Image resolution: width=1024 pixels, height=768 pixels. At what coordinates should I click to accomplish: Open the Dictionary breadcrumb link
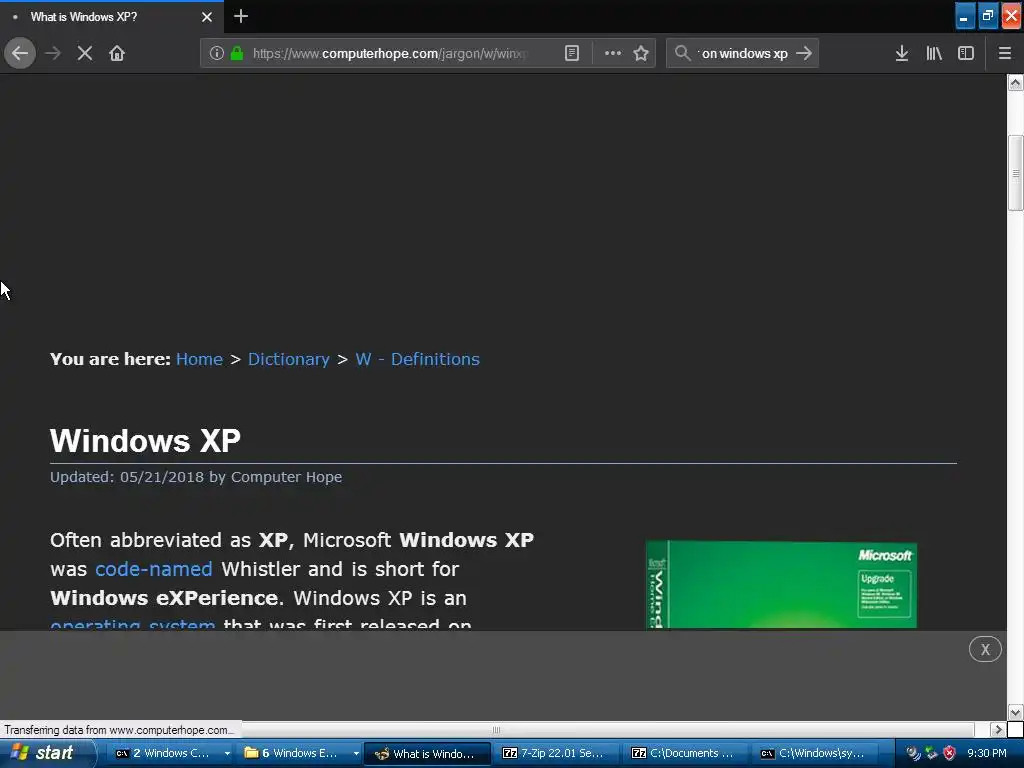(x=289, y=359)
